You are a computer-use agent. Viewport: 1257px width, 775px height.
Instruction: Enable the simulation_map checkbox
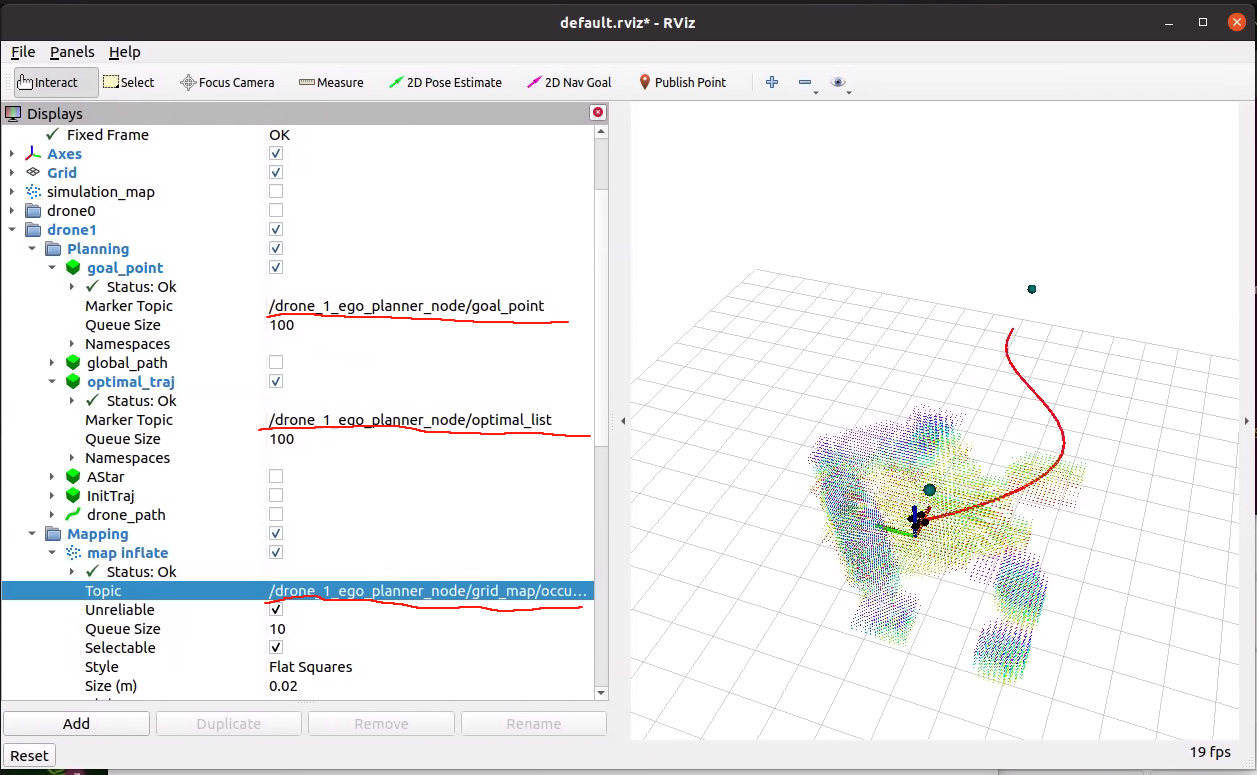(276, 191)
